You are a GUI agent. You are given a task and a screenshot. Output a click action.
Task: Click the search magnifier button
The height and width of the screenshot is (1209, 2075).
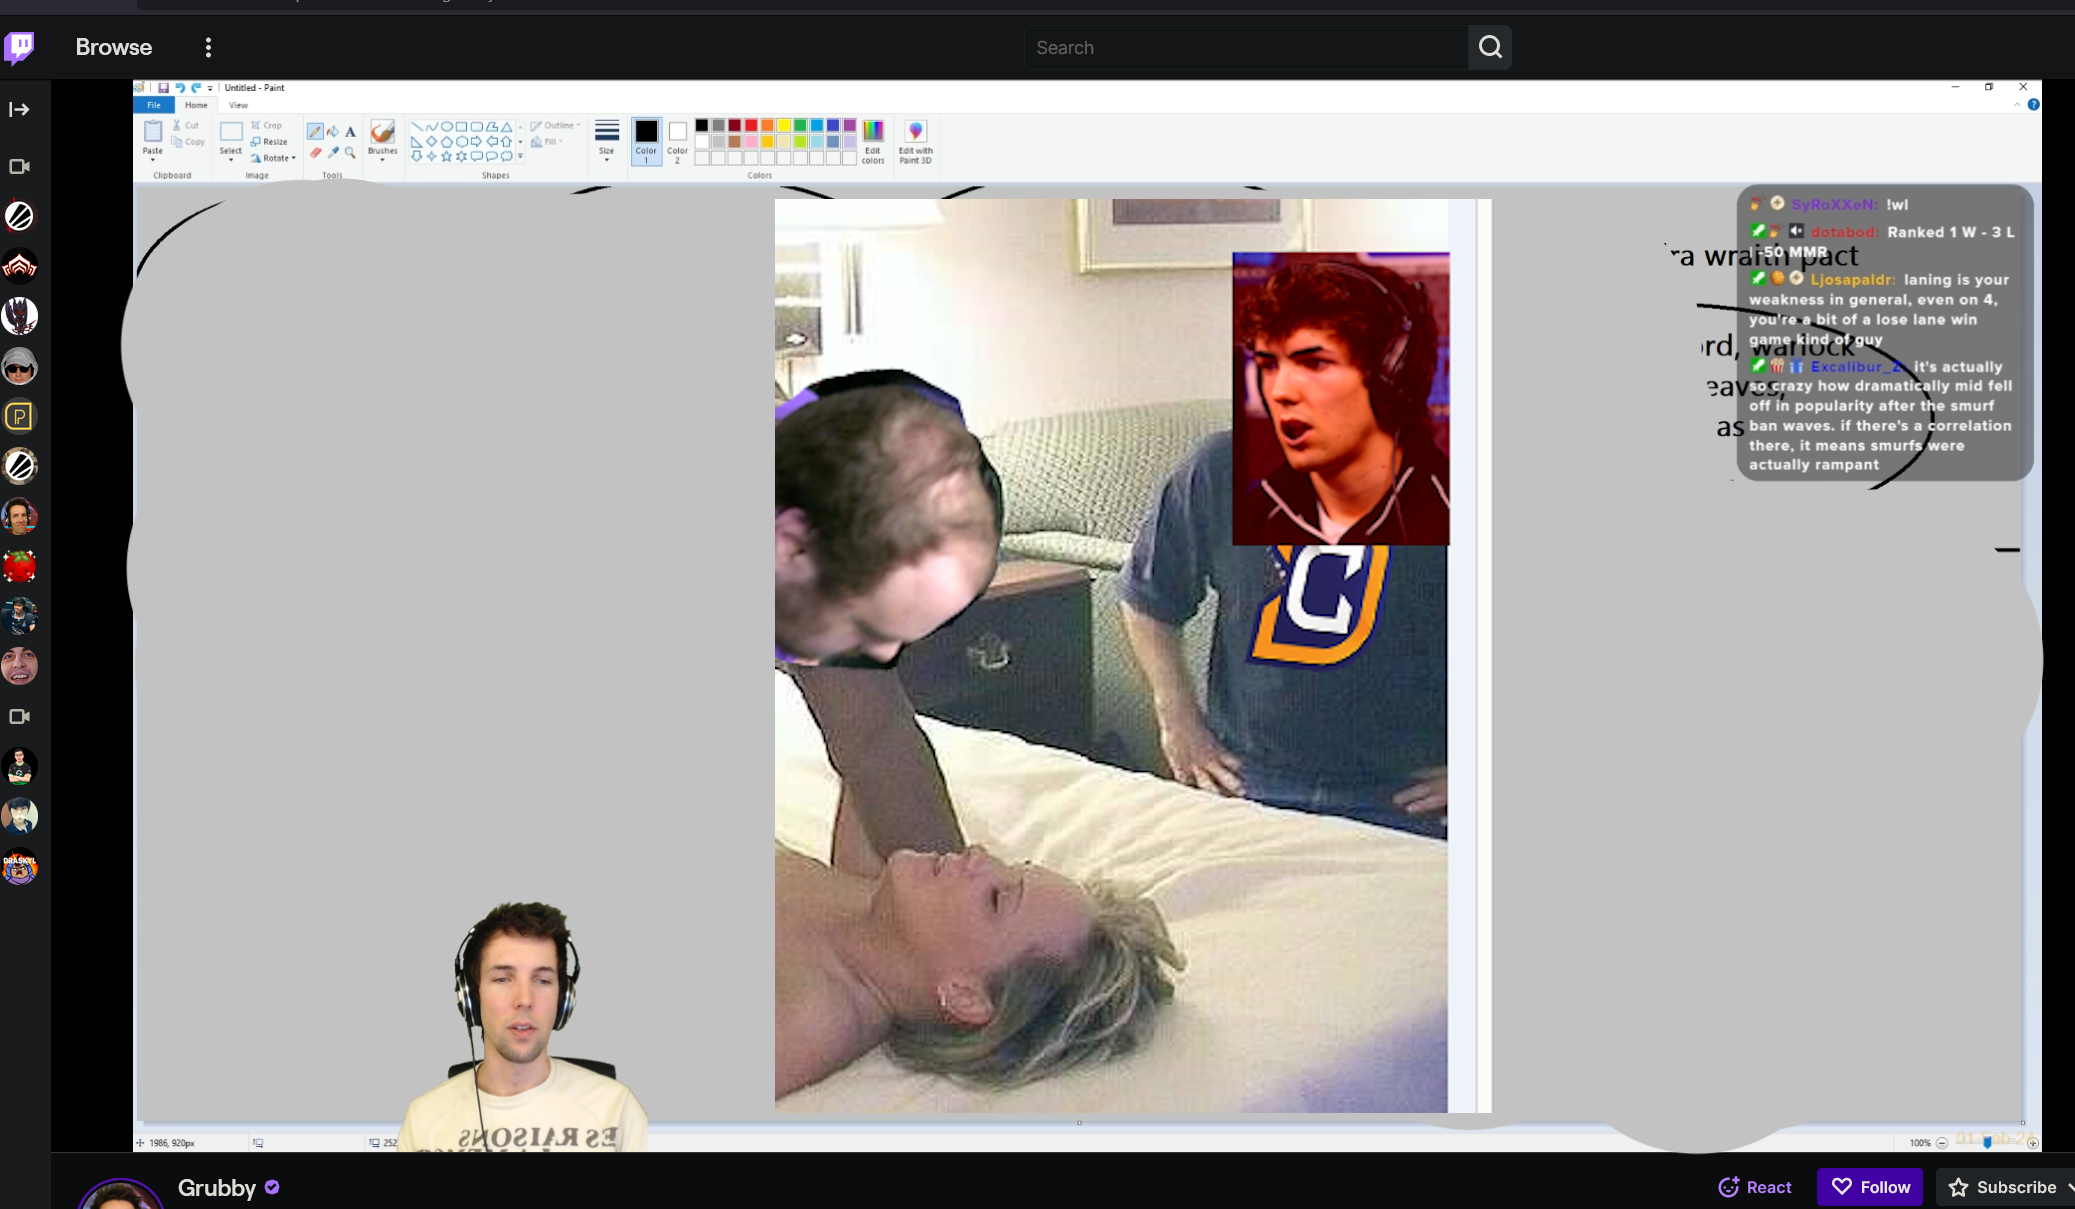pyautogui.click(x=1490, y=47)
